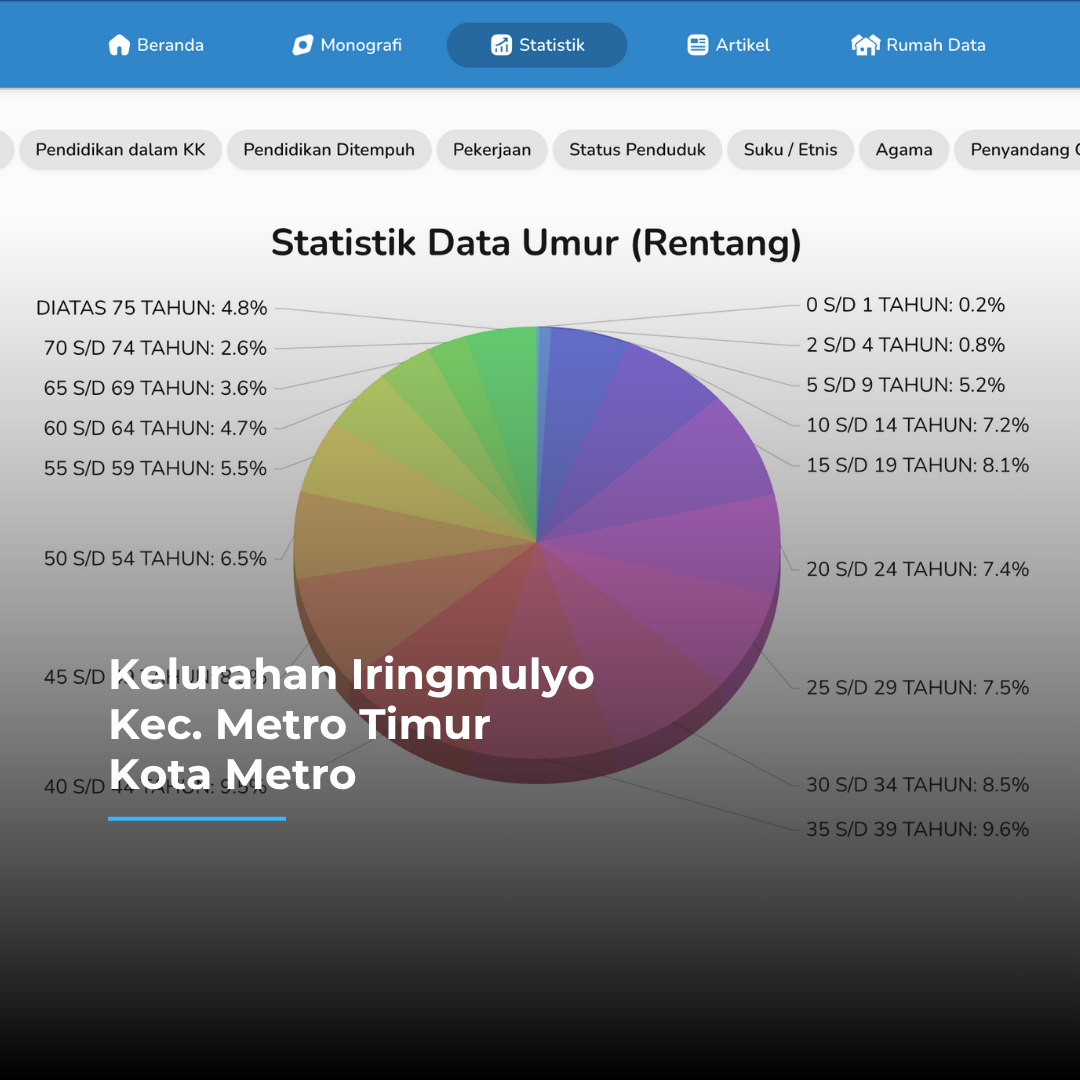Click label 60 S/D 64 TAHUN: 4.7%

(155, 428)
